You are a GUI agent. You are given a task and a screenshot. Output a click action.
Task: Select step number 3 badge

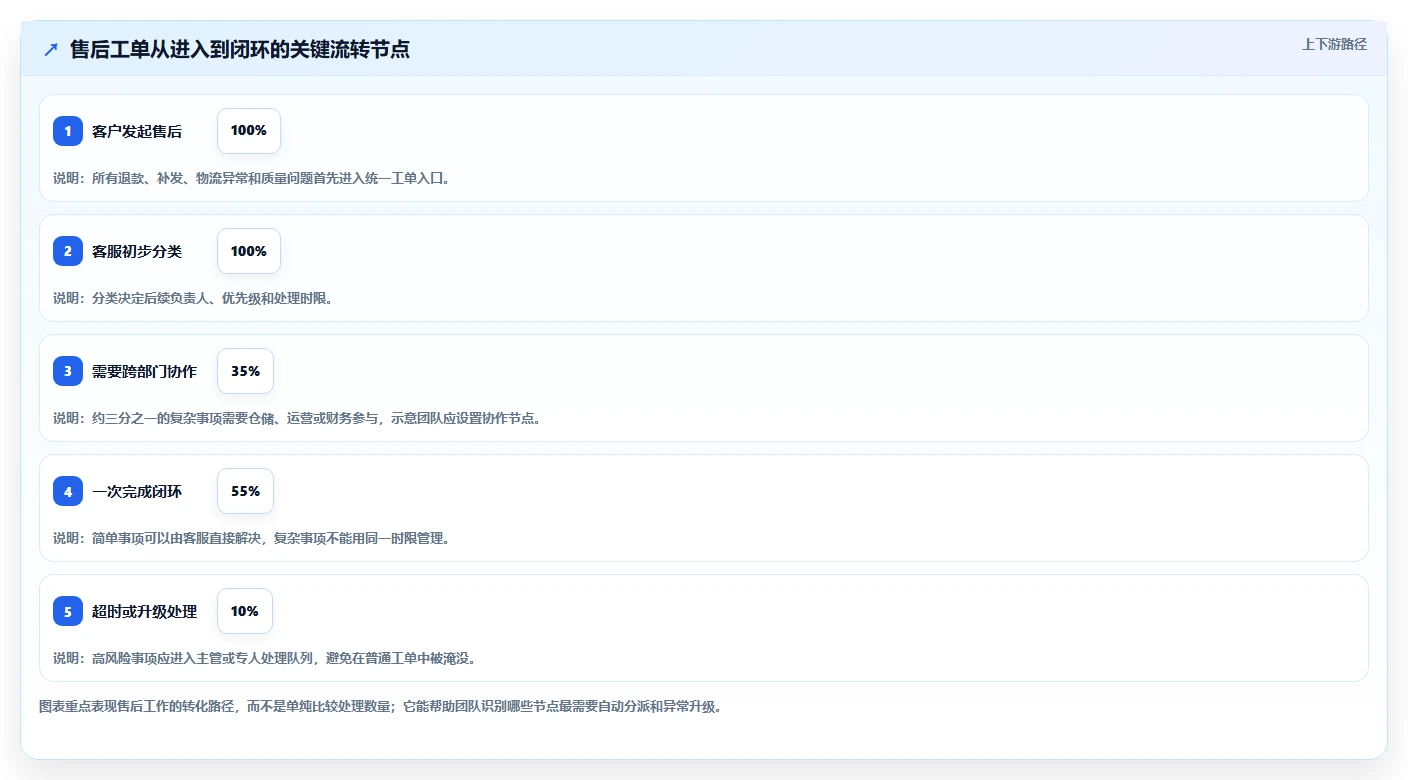point(68,371)
